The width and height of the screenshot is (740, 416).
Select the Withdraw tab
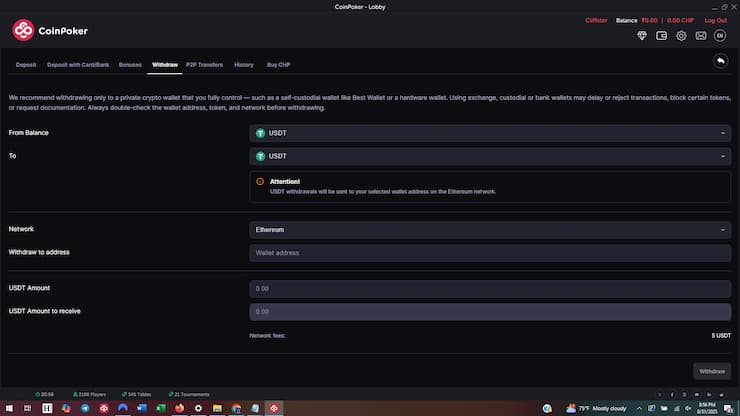[165, 65]
